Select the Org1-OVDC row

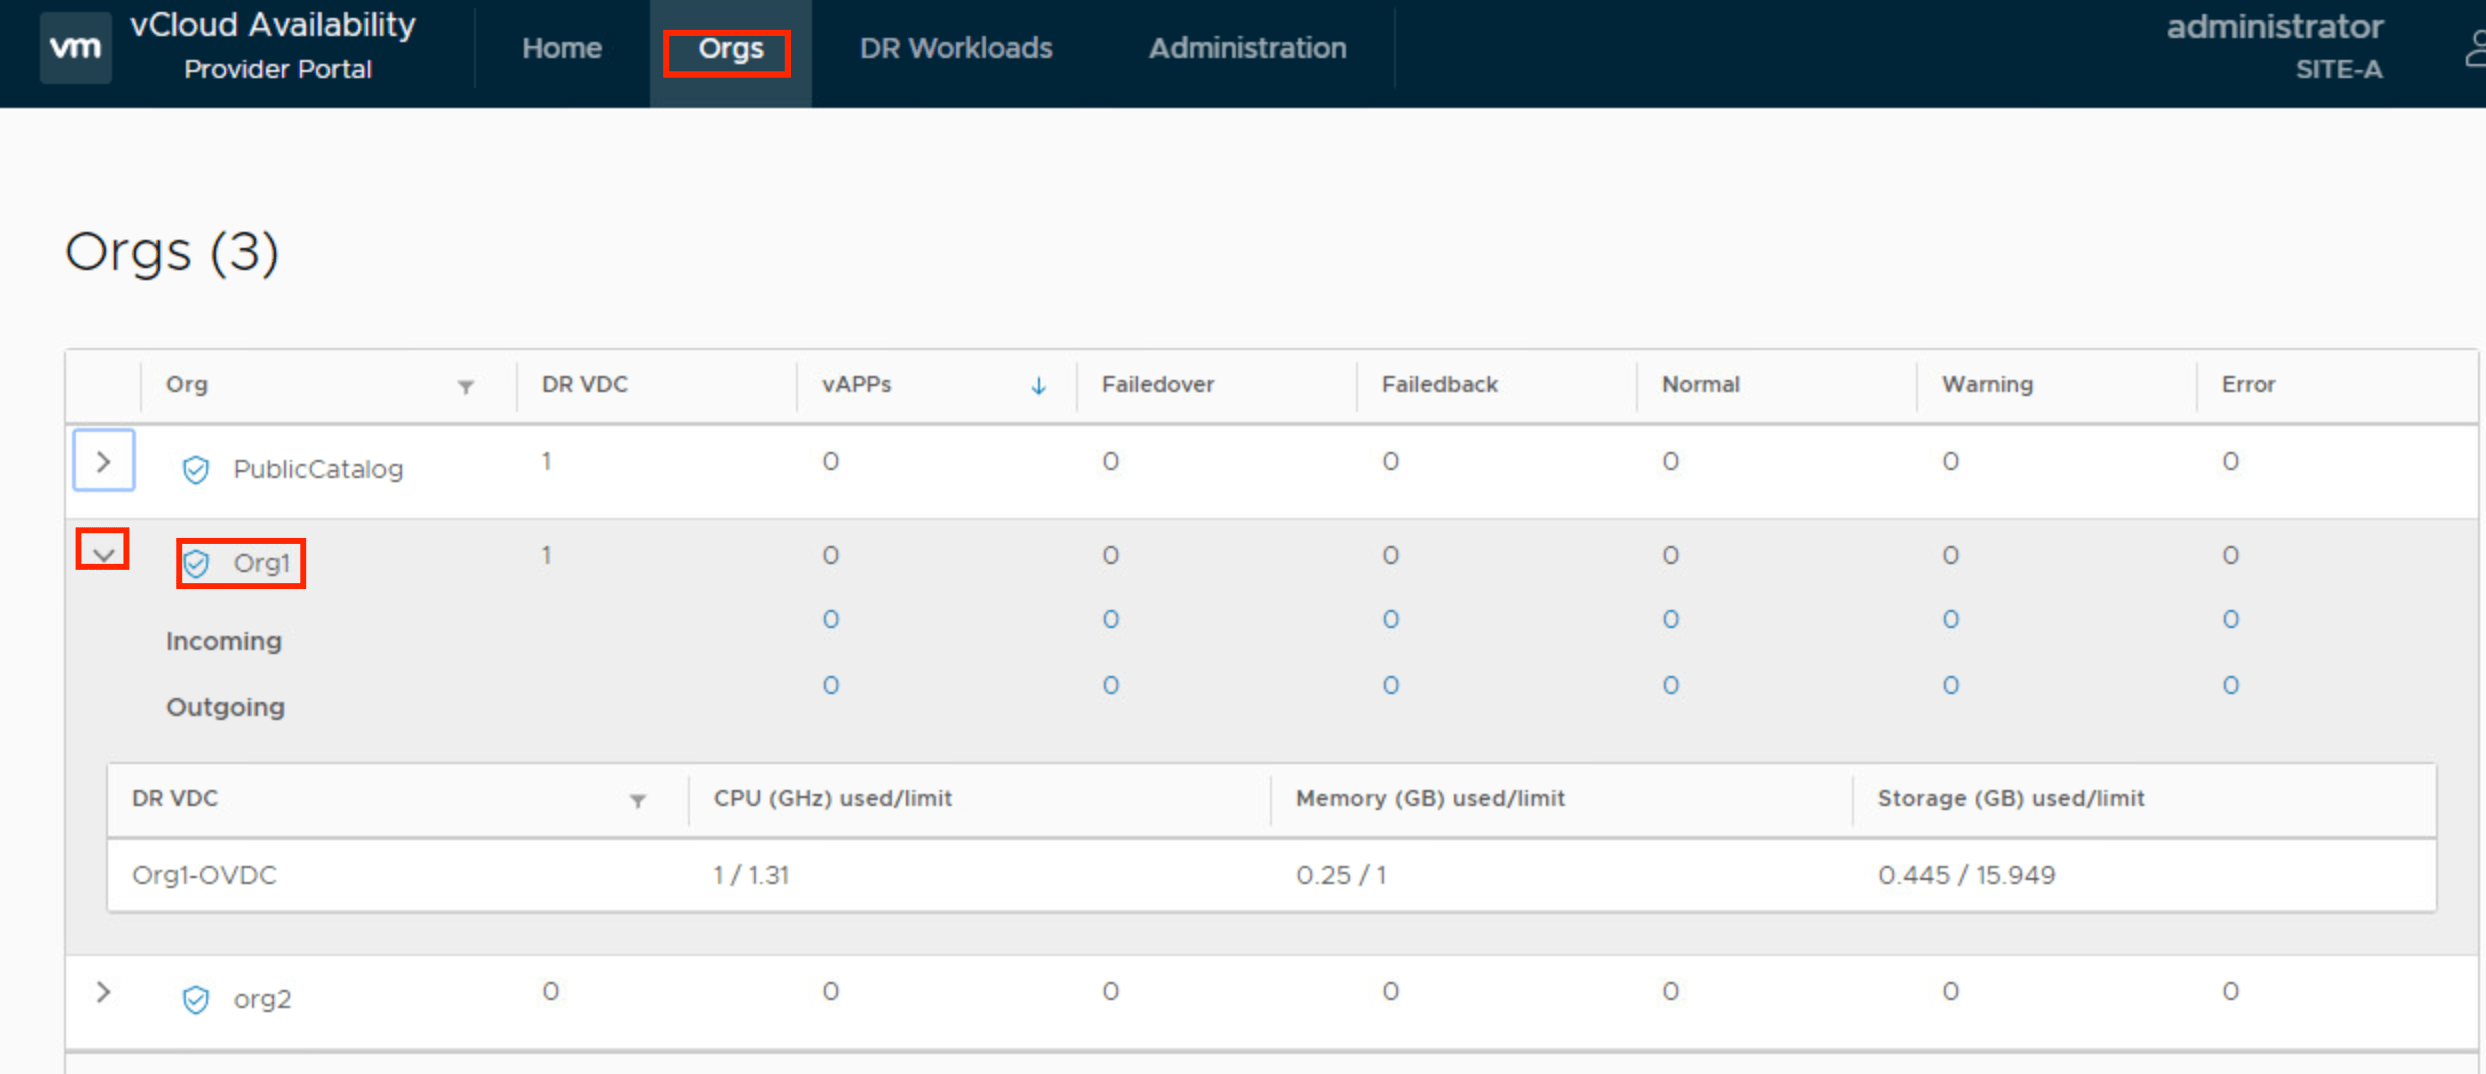coord(204,875)
